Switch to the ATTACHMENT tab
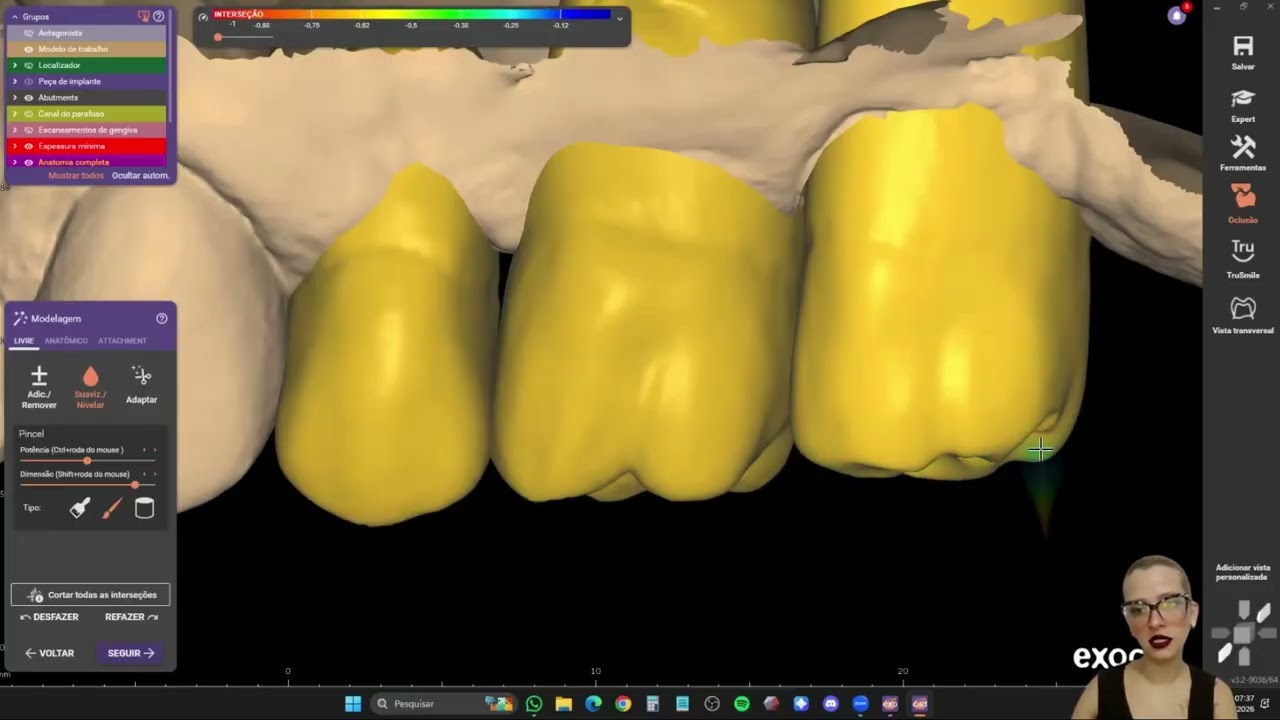 click(x=122, y=341)
